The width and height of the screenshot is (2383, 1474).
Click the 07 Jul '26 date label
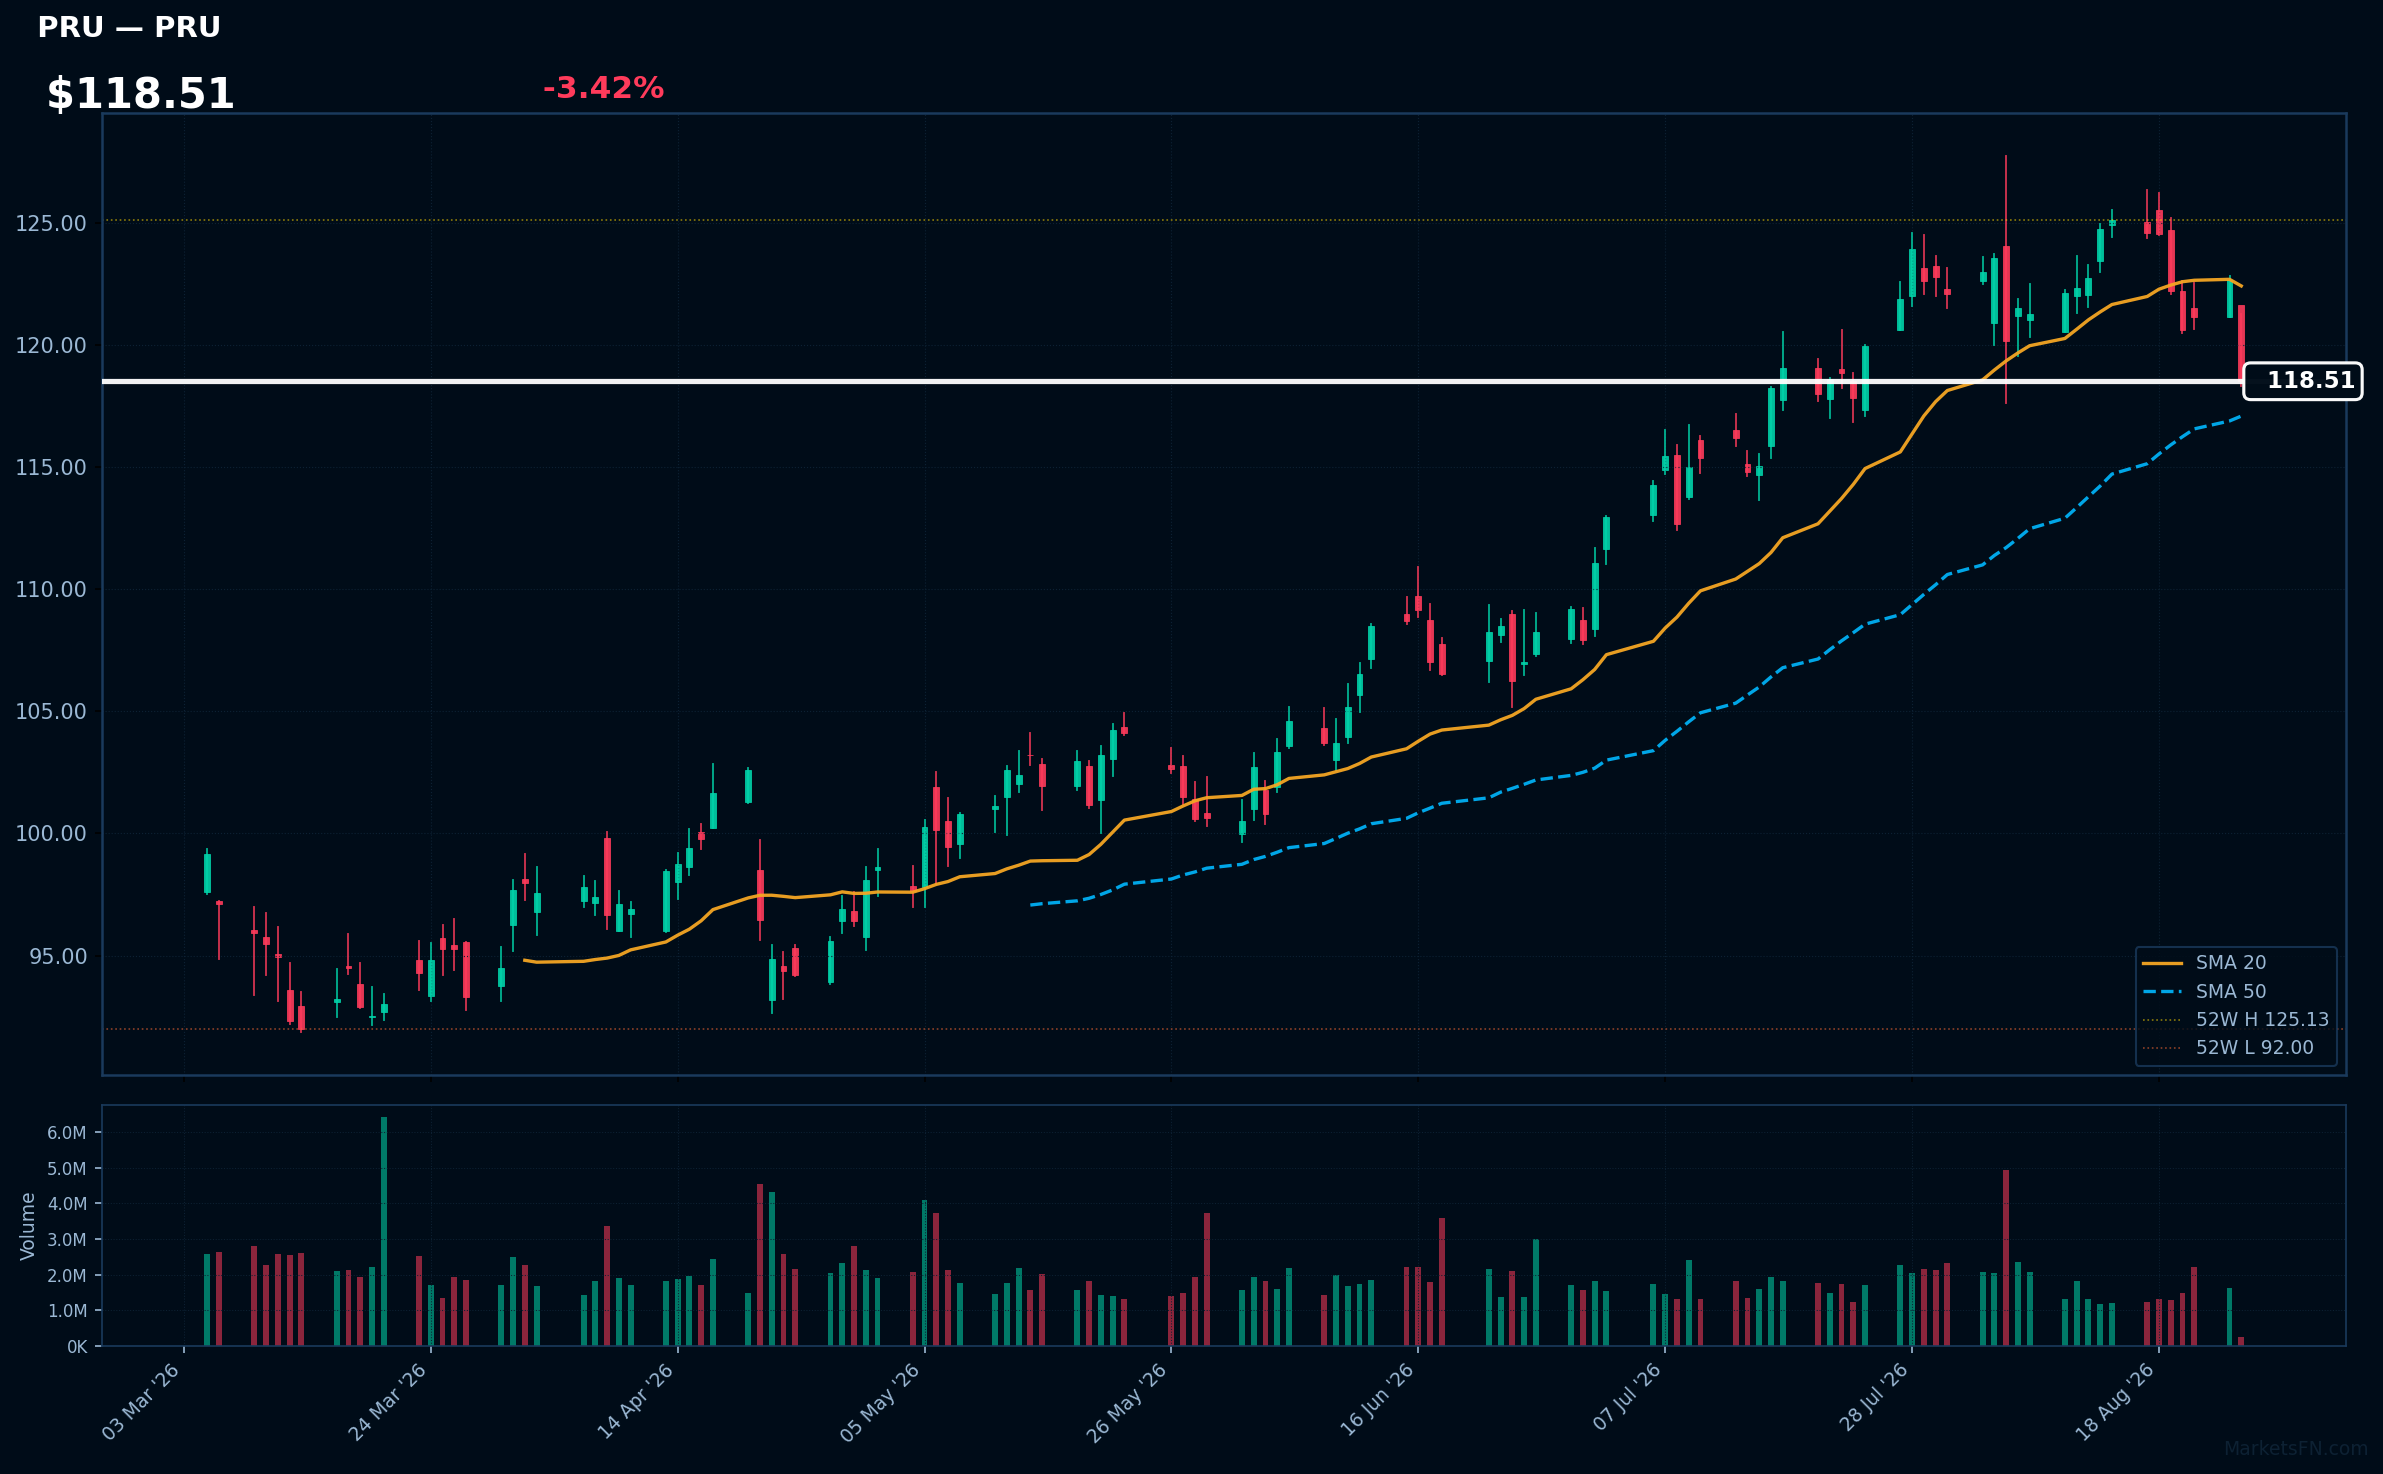point(1627,1396)
